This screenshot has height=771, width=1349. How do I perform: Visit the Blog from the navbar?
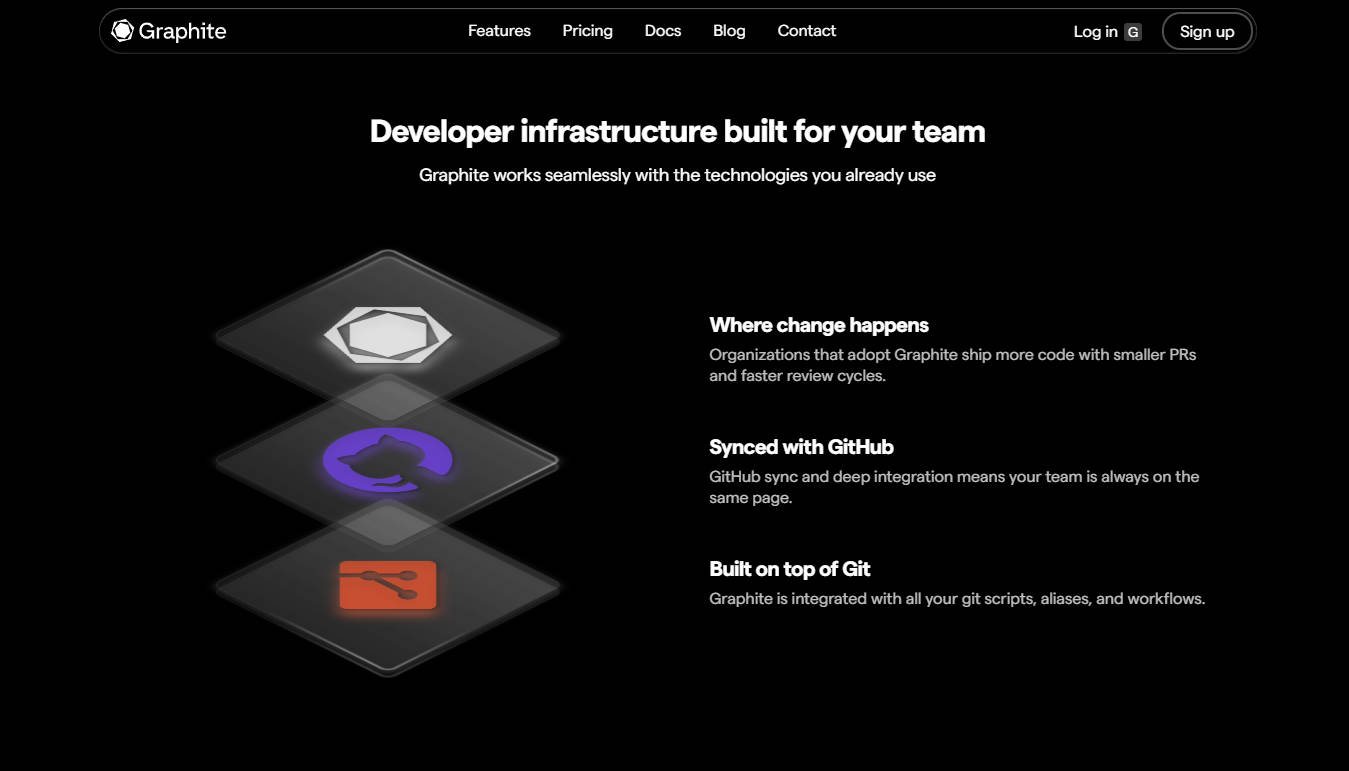pyautogui.click(x=729, y=31)
